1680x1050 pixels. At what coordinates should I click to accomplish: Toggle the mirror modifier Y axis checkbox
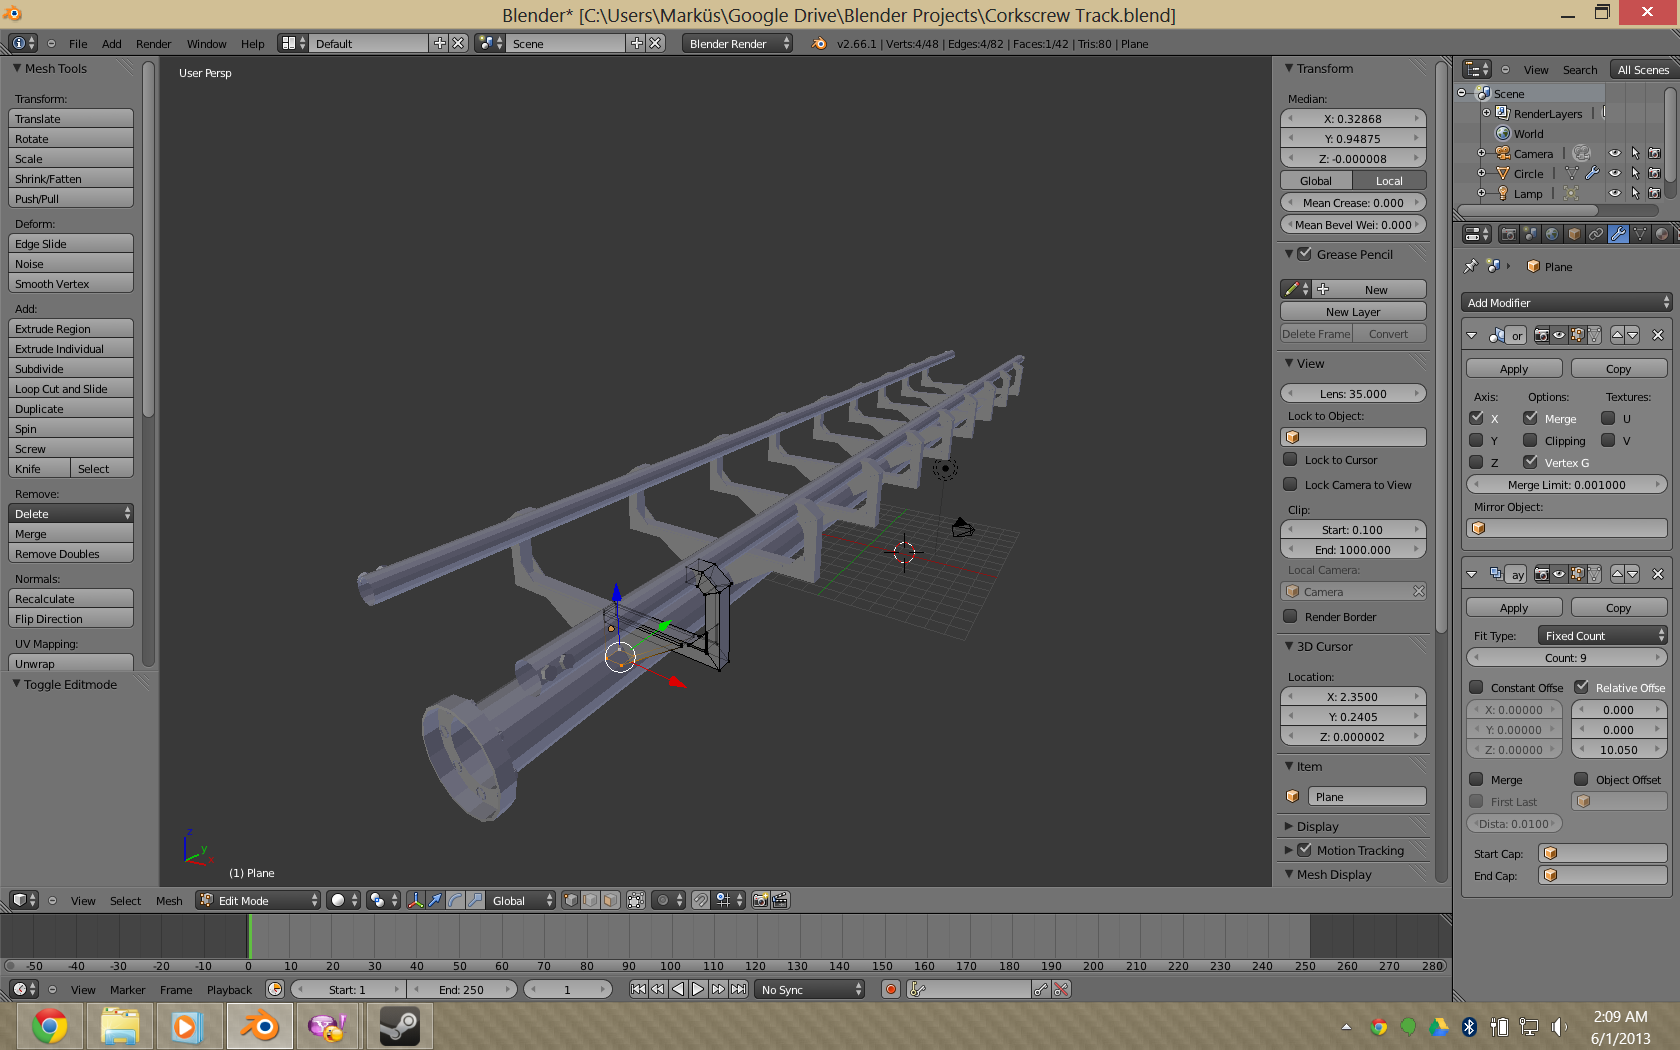[1476, 441]
